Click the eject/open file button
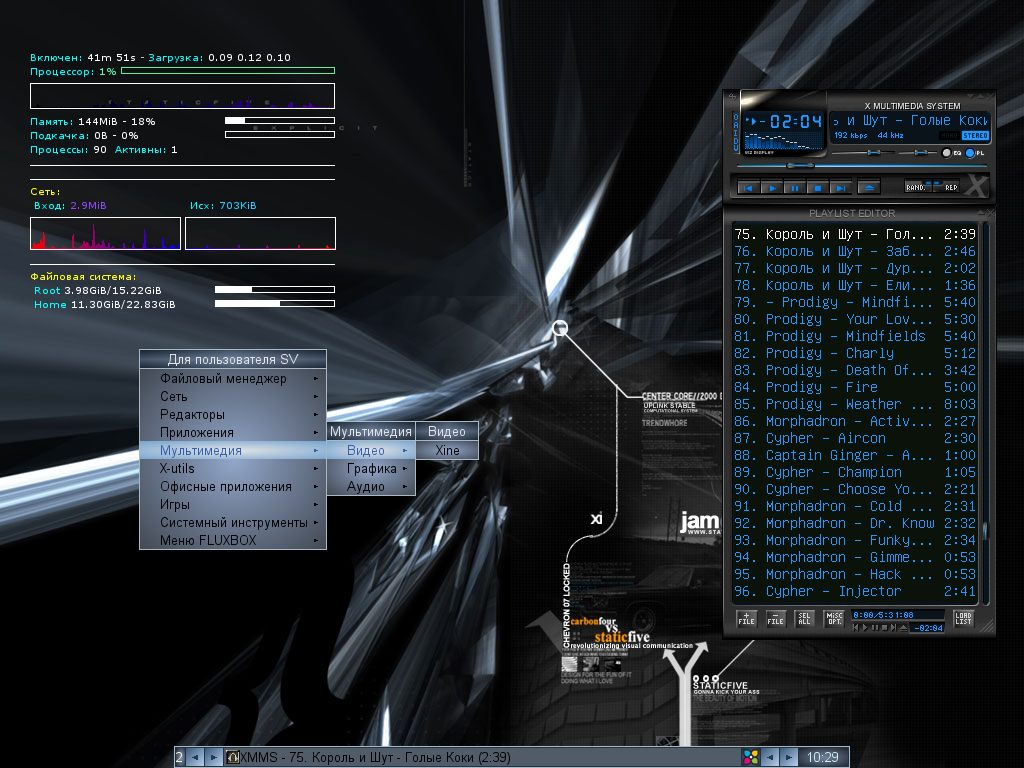The width and height of the screenshot is (1024, 768). click(869, 187)
